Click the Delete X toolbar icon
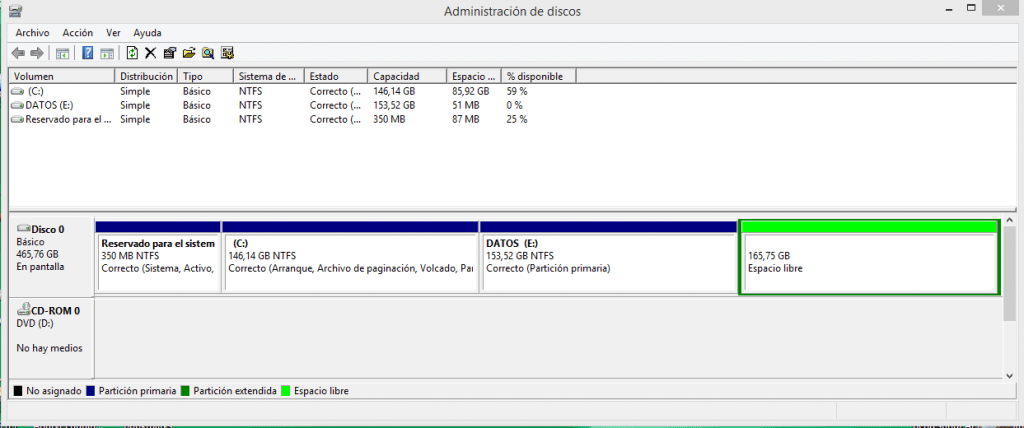Screen dimensions: 1024x428 (150, 53)
